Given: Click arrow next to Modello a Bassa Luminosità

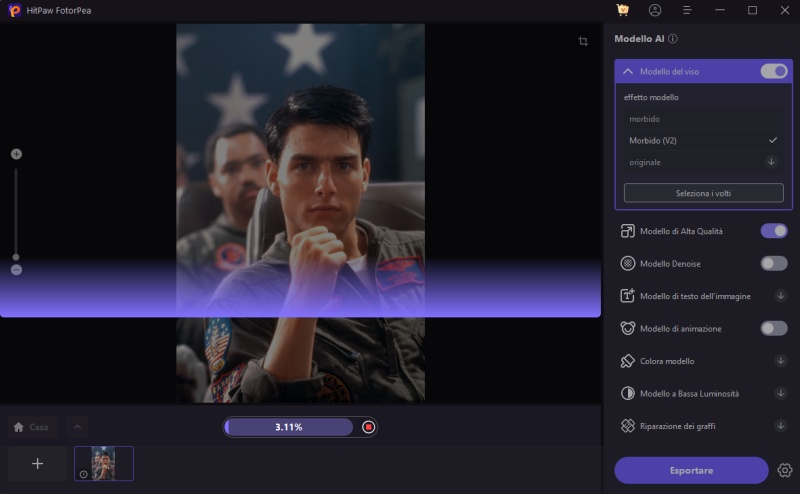Looking at the screenshot, I should coord(780,394).
